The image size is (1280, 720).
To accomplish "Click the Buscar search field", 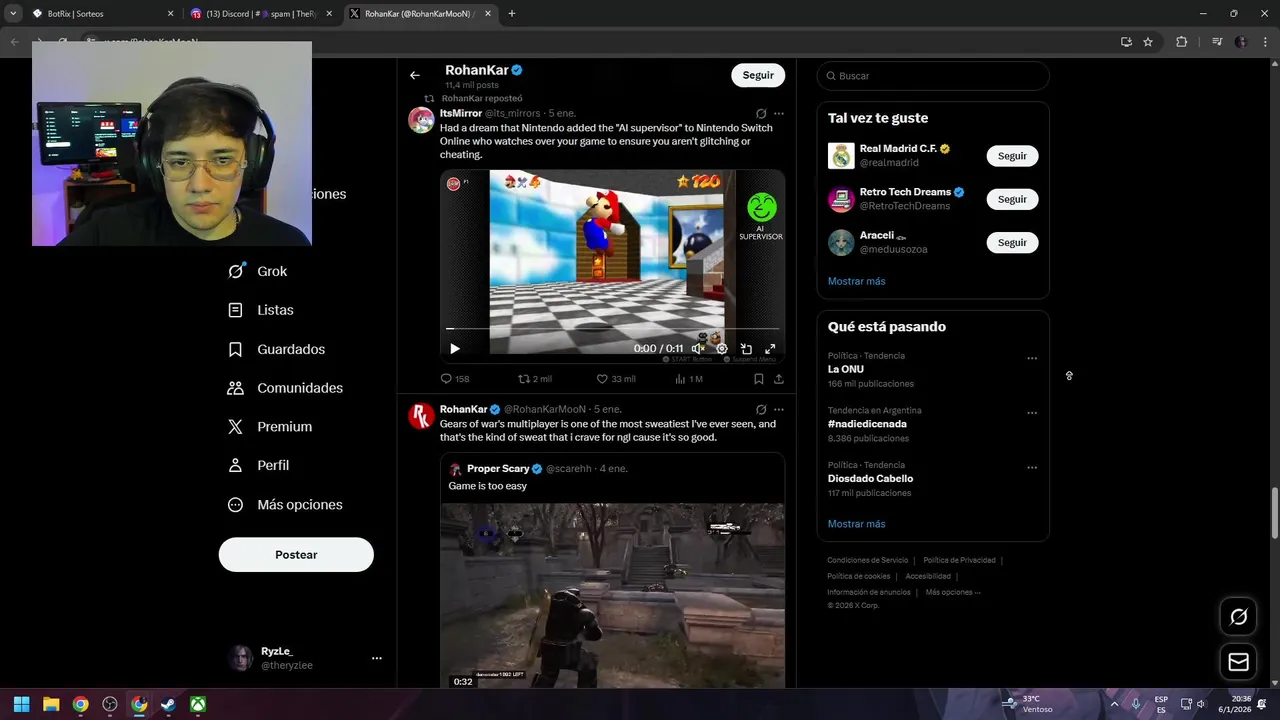I will click(933, 76).
